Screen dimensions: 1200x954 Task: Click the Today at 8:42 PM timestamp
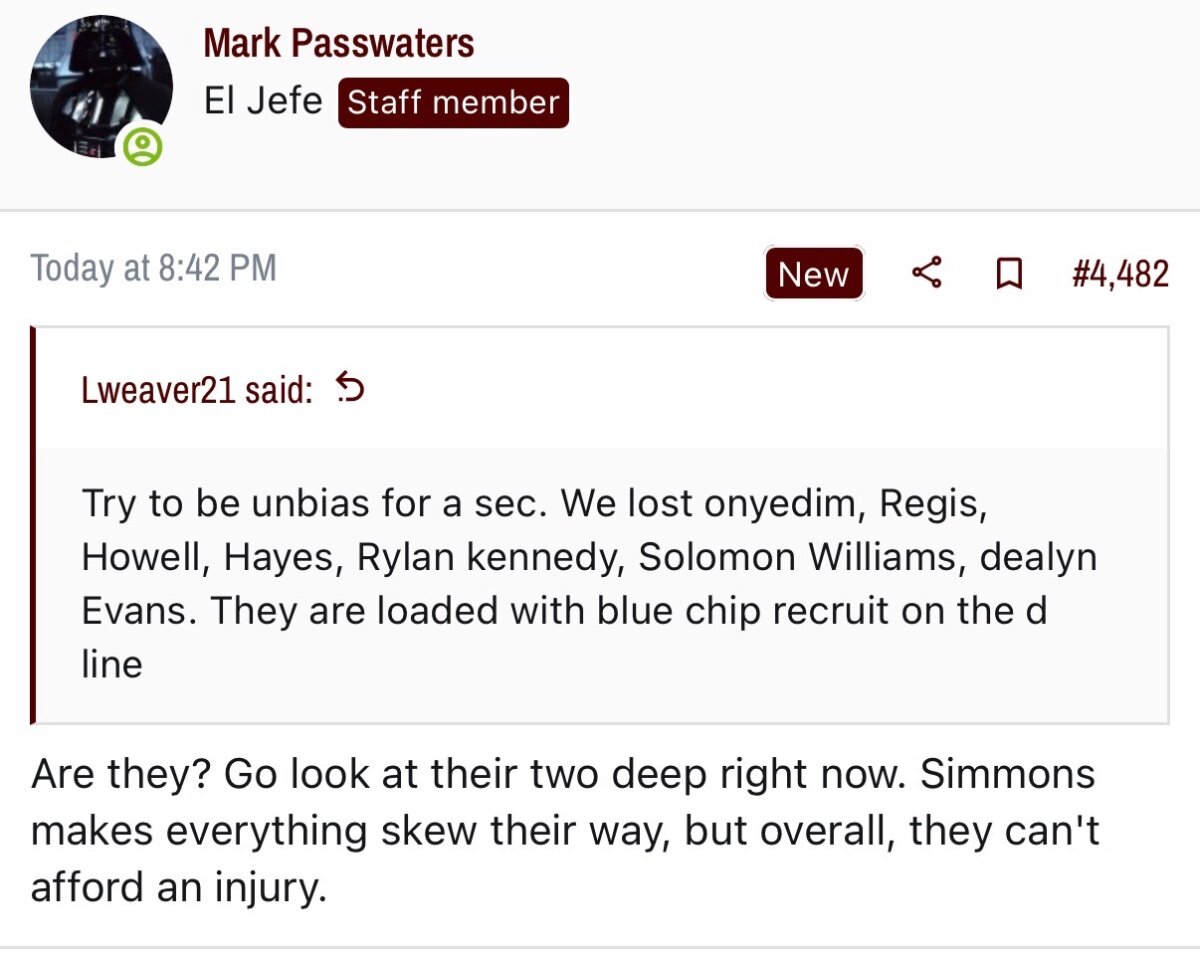[x=153, y=268]
